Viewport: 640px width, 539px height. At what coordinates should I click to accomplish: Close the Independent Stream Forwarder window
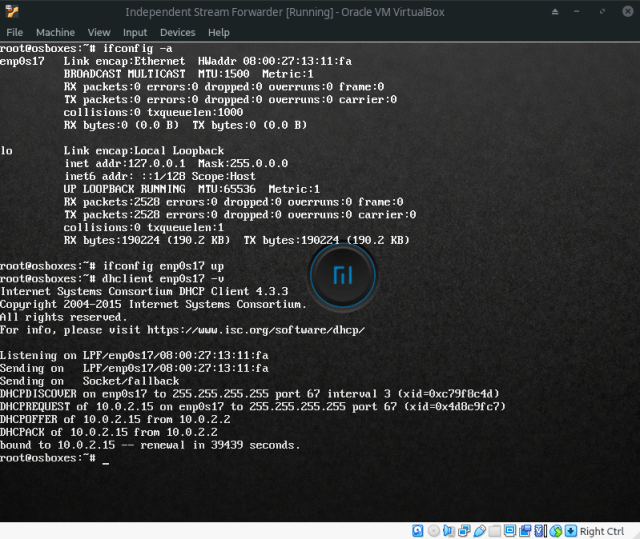coord(628,11)
